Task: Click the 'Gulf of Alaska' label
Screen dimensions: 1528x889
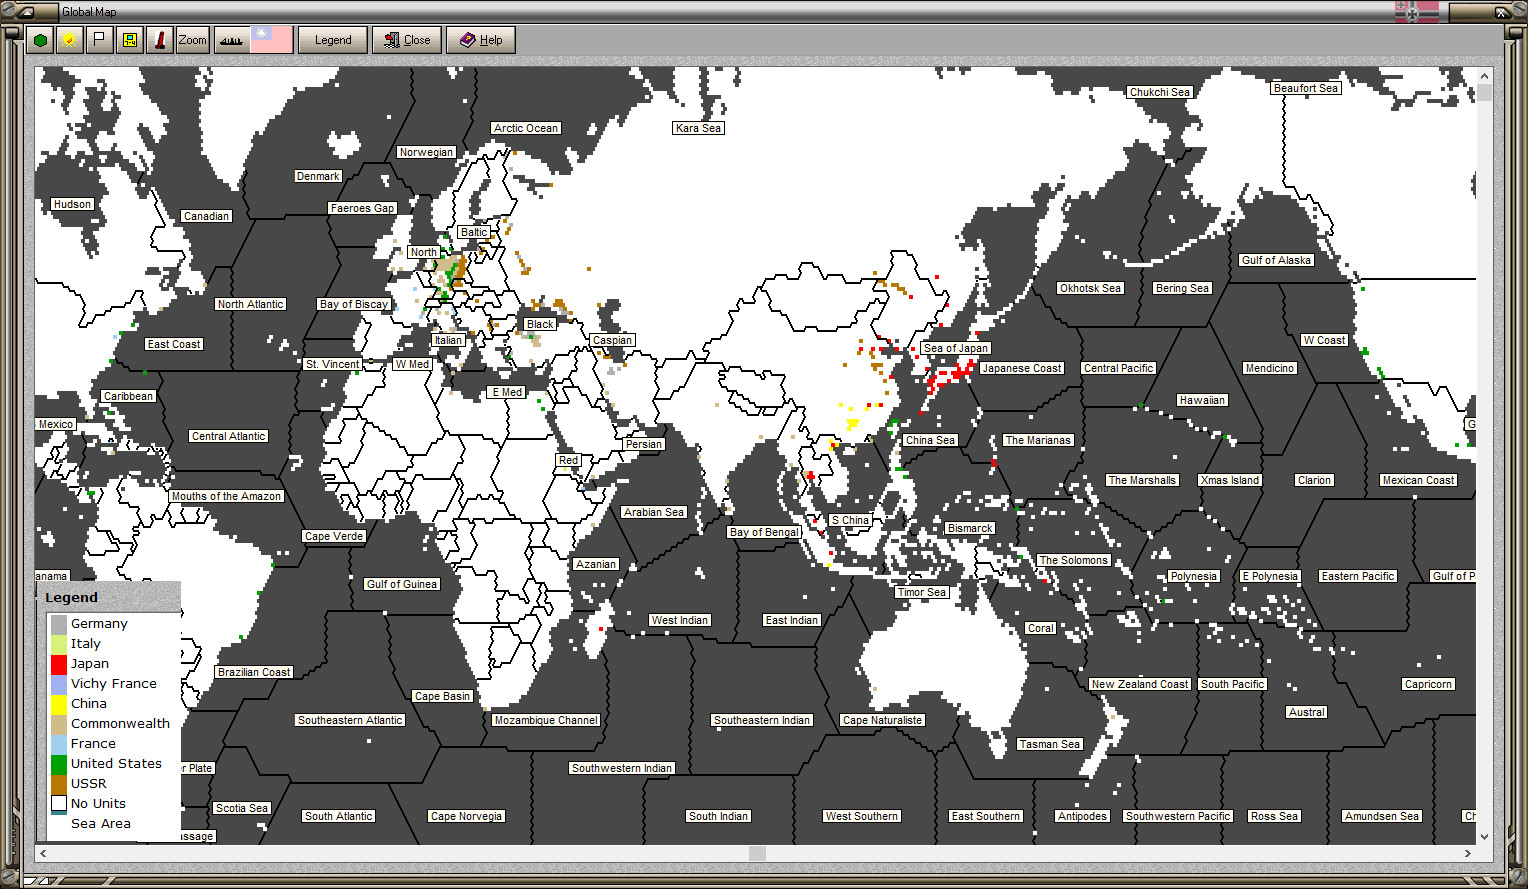Action: [1276, 260]
